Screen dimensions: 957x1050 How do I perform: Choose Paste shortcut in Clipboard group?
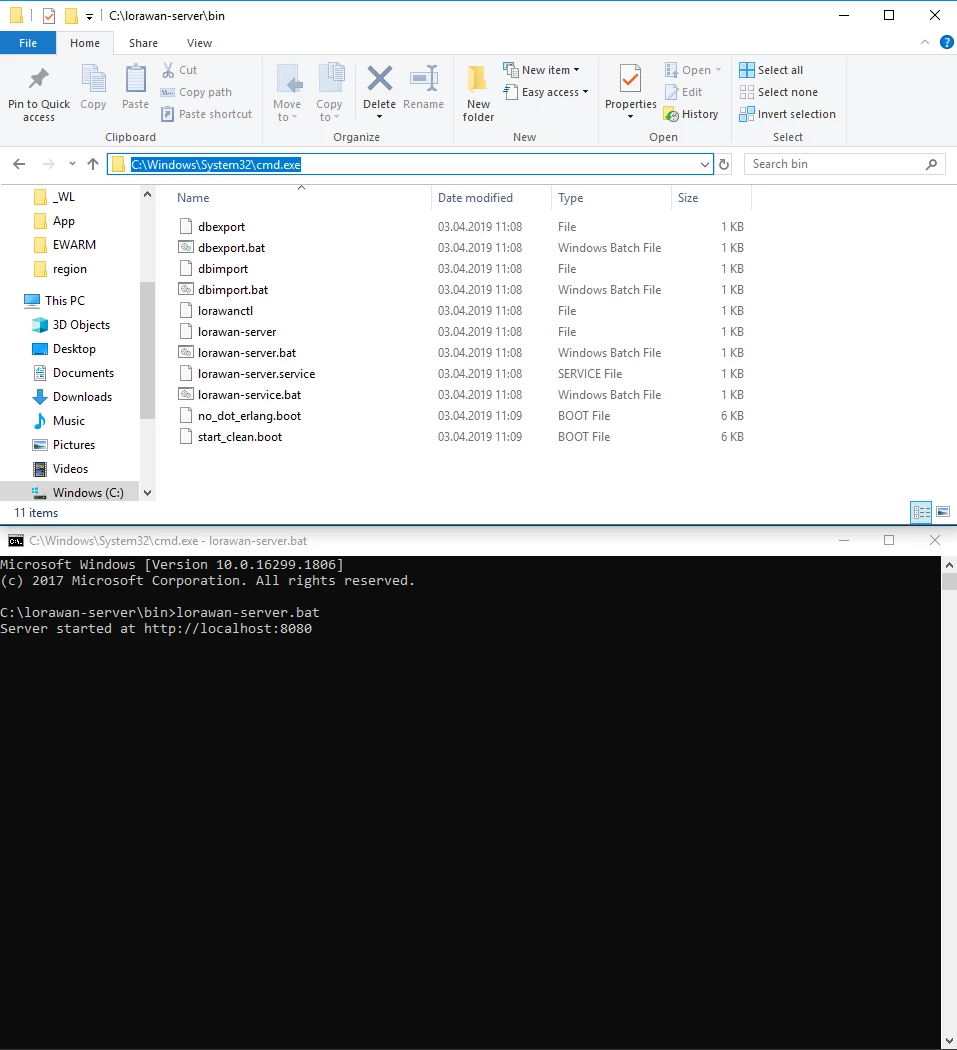pyautogui.click(x=207, y=114)
